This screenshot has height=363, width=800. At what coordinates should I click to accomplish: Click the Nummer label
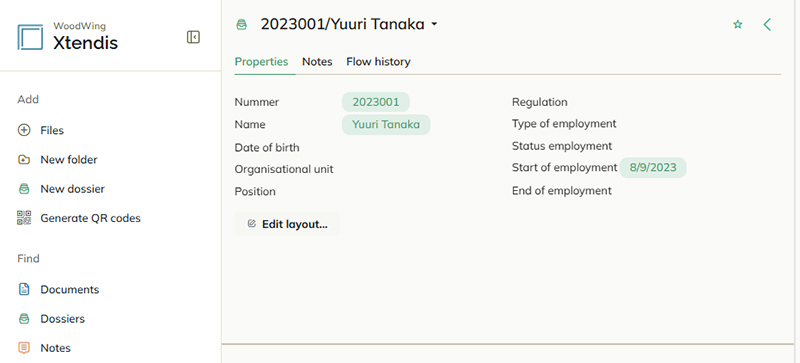coord(257,102)
